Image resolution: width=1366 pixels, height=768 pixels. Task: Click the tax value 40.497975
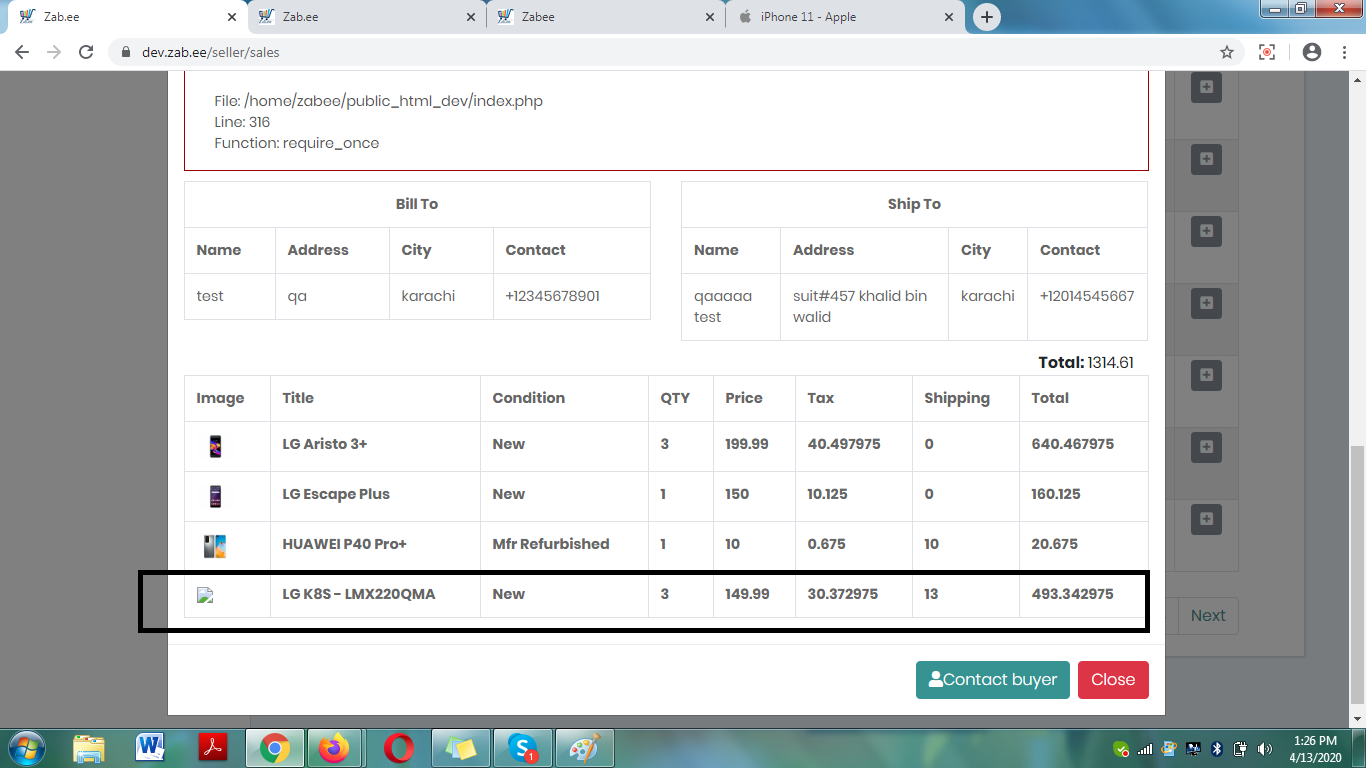point(844,444)
